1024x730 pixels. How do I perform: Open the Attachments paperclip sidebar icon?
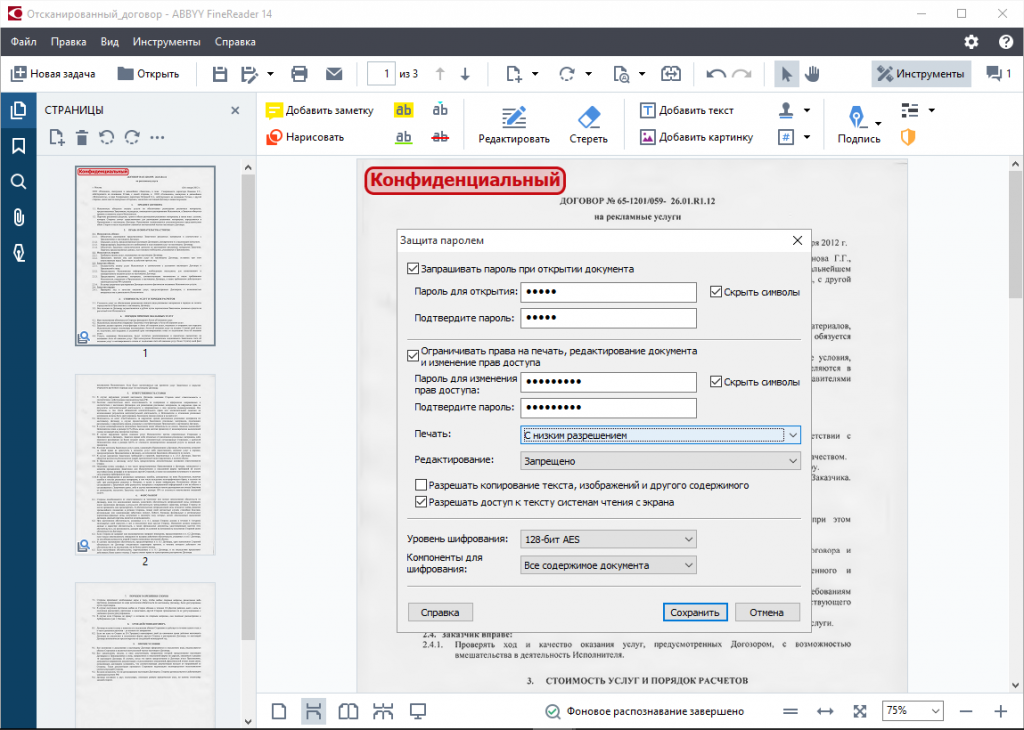pyautogui.click(x=18, y=217)
